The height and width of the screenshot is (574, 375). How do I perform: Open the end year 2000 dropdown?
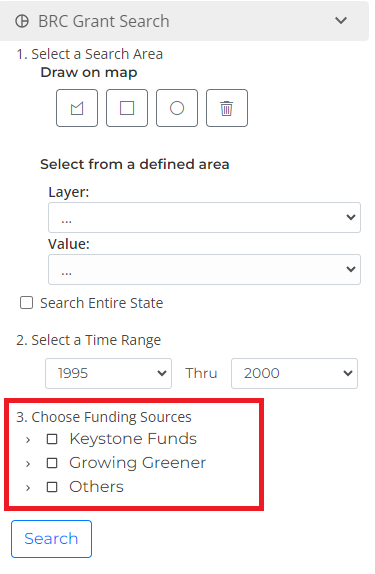tap(294, 373)
